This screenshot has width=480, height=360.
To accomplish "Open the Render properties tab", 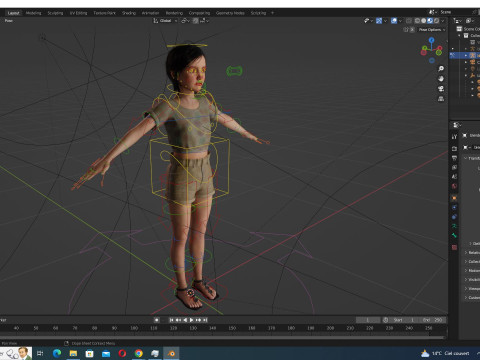I will 454,149.
